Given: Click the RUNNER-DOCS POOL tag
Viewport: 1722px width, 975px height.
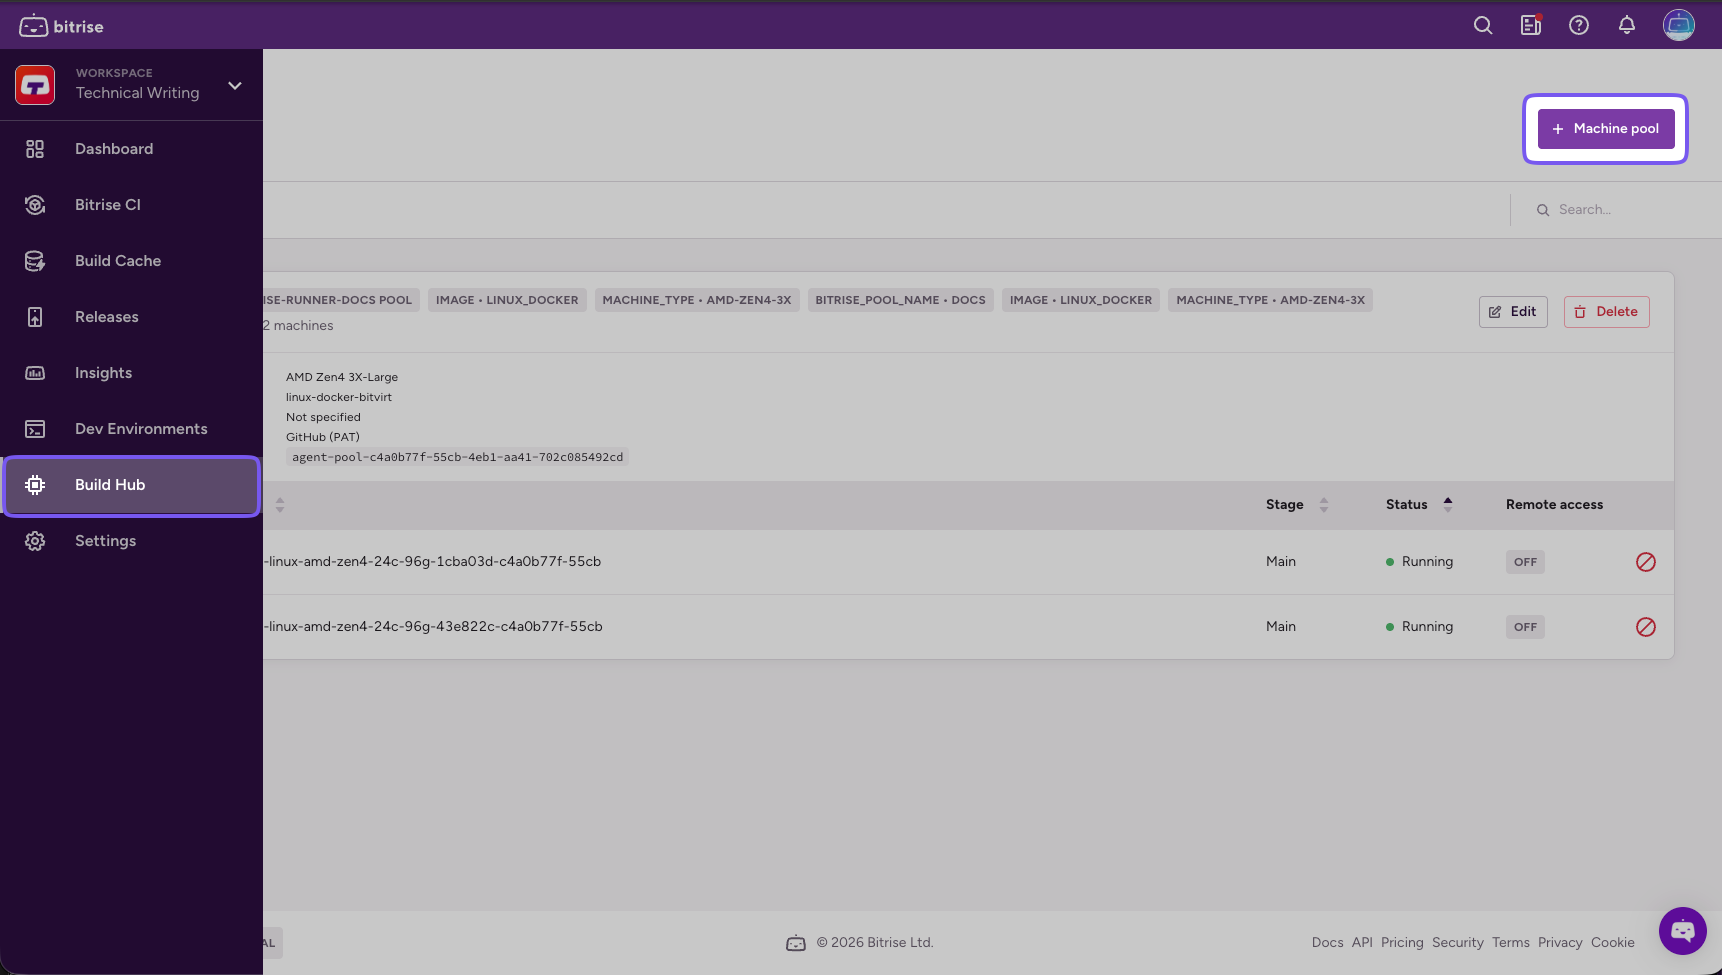Looking at the screenshot, I should pos(341,300).
